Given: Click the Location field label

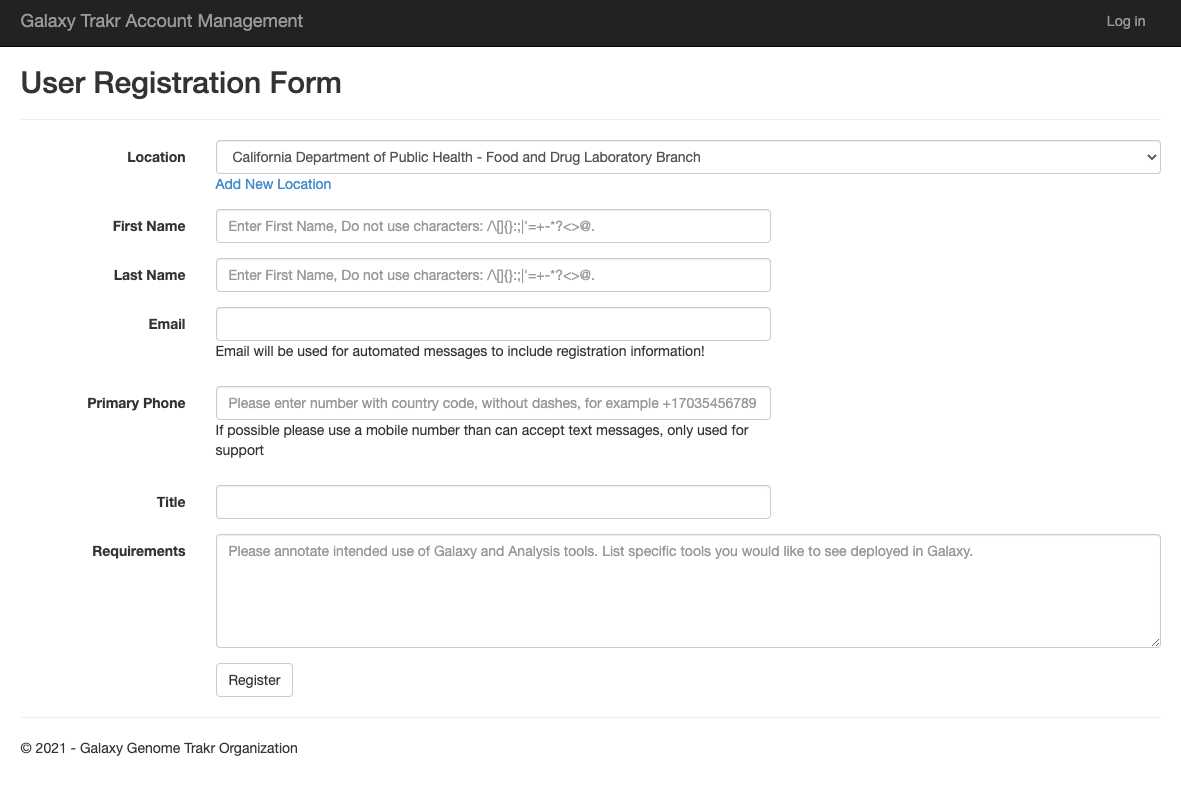Looking at the screenshot, I should click(156, 157).
